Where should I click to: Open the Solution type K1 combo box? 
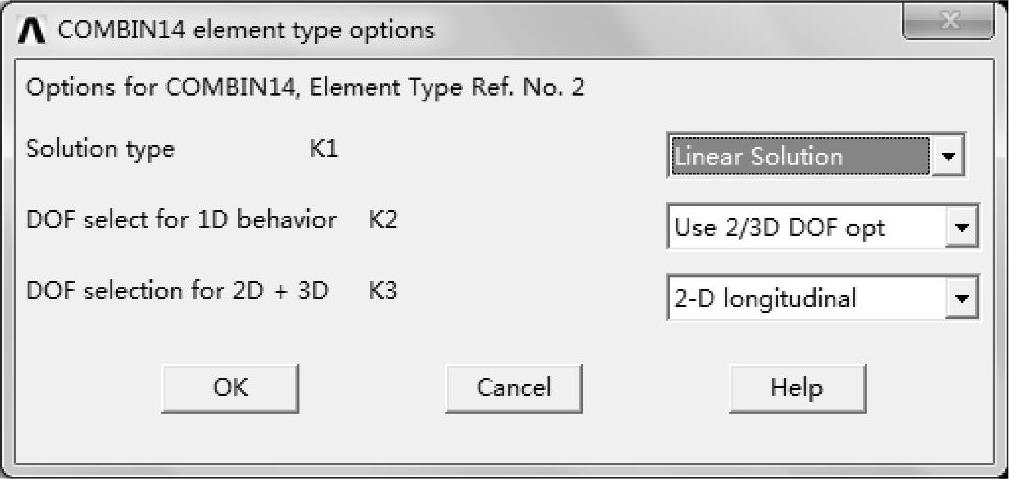(798, 157)
